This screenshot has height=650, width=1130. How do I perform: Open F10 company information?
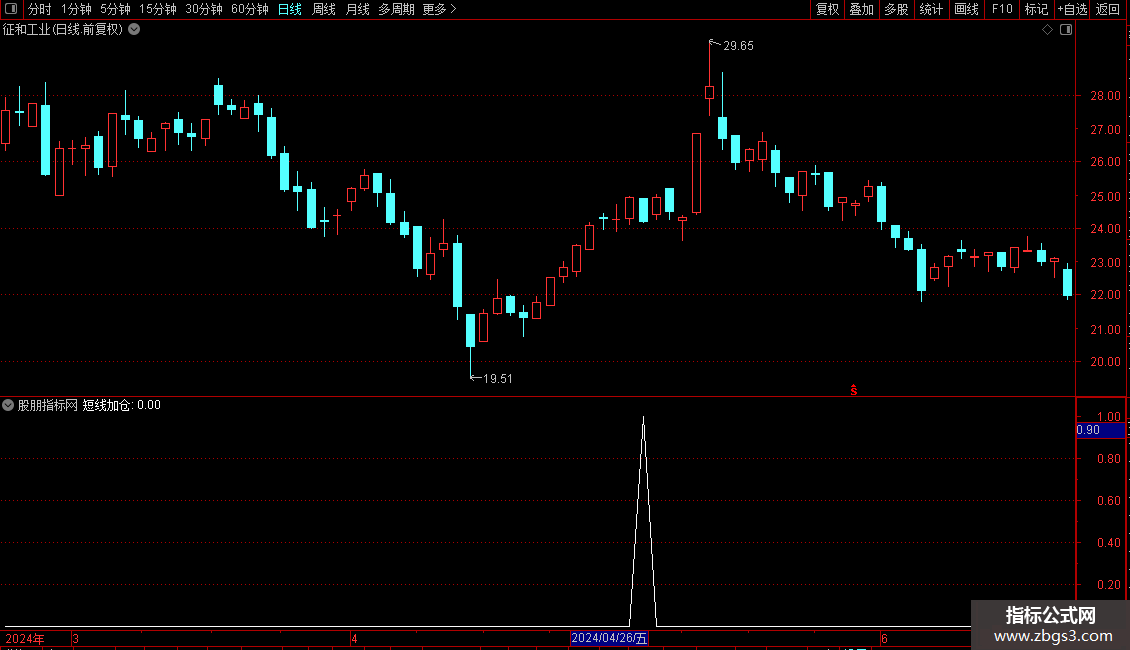coord(1002,9)
